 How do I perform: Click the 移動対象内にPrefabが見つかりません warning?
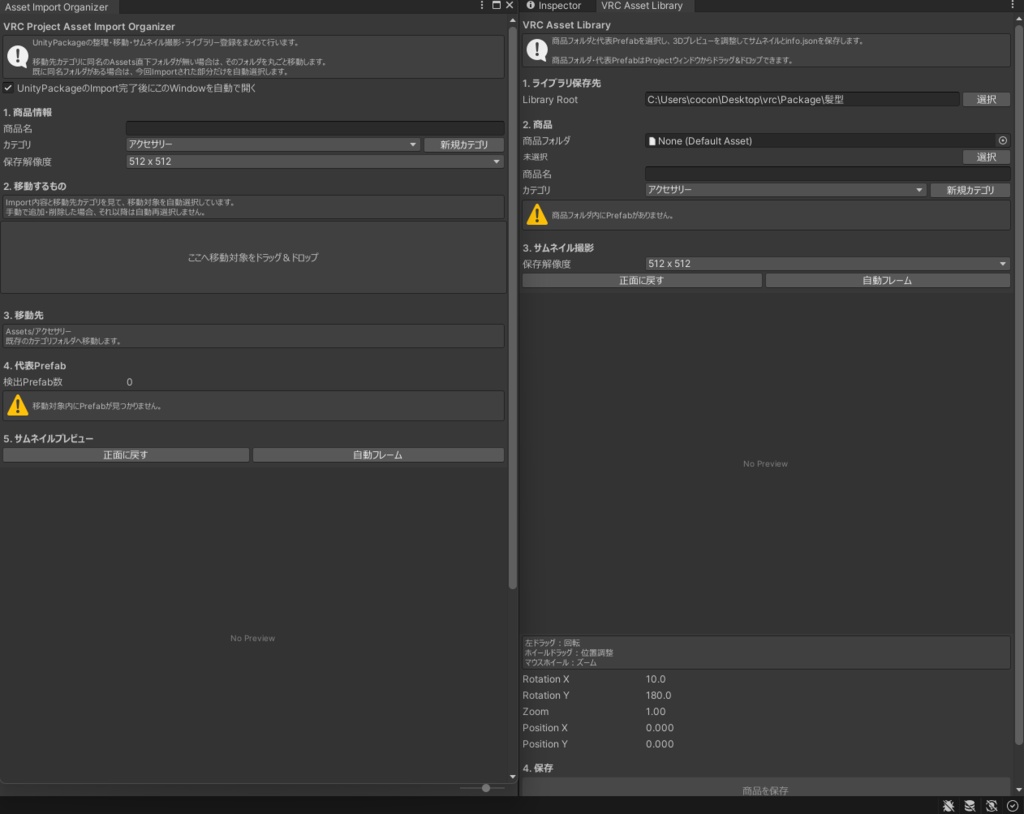click(x=253, y=406)
